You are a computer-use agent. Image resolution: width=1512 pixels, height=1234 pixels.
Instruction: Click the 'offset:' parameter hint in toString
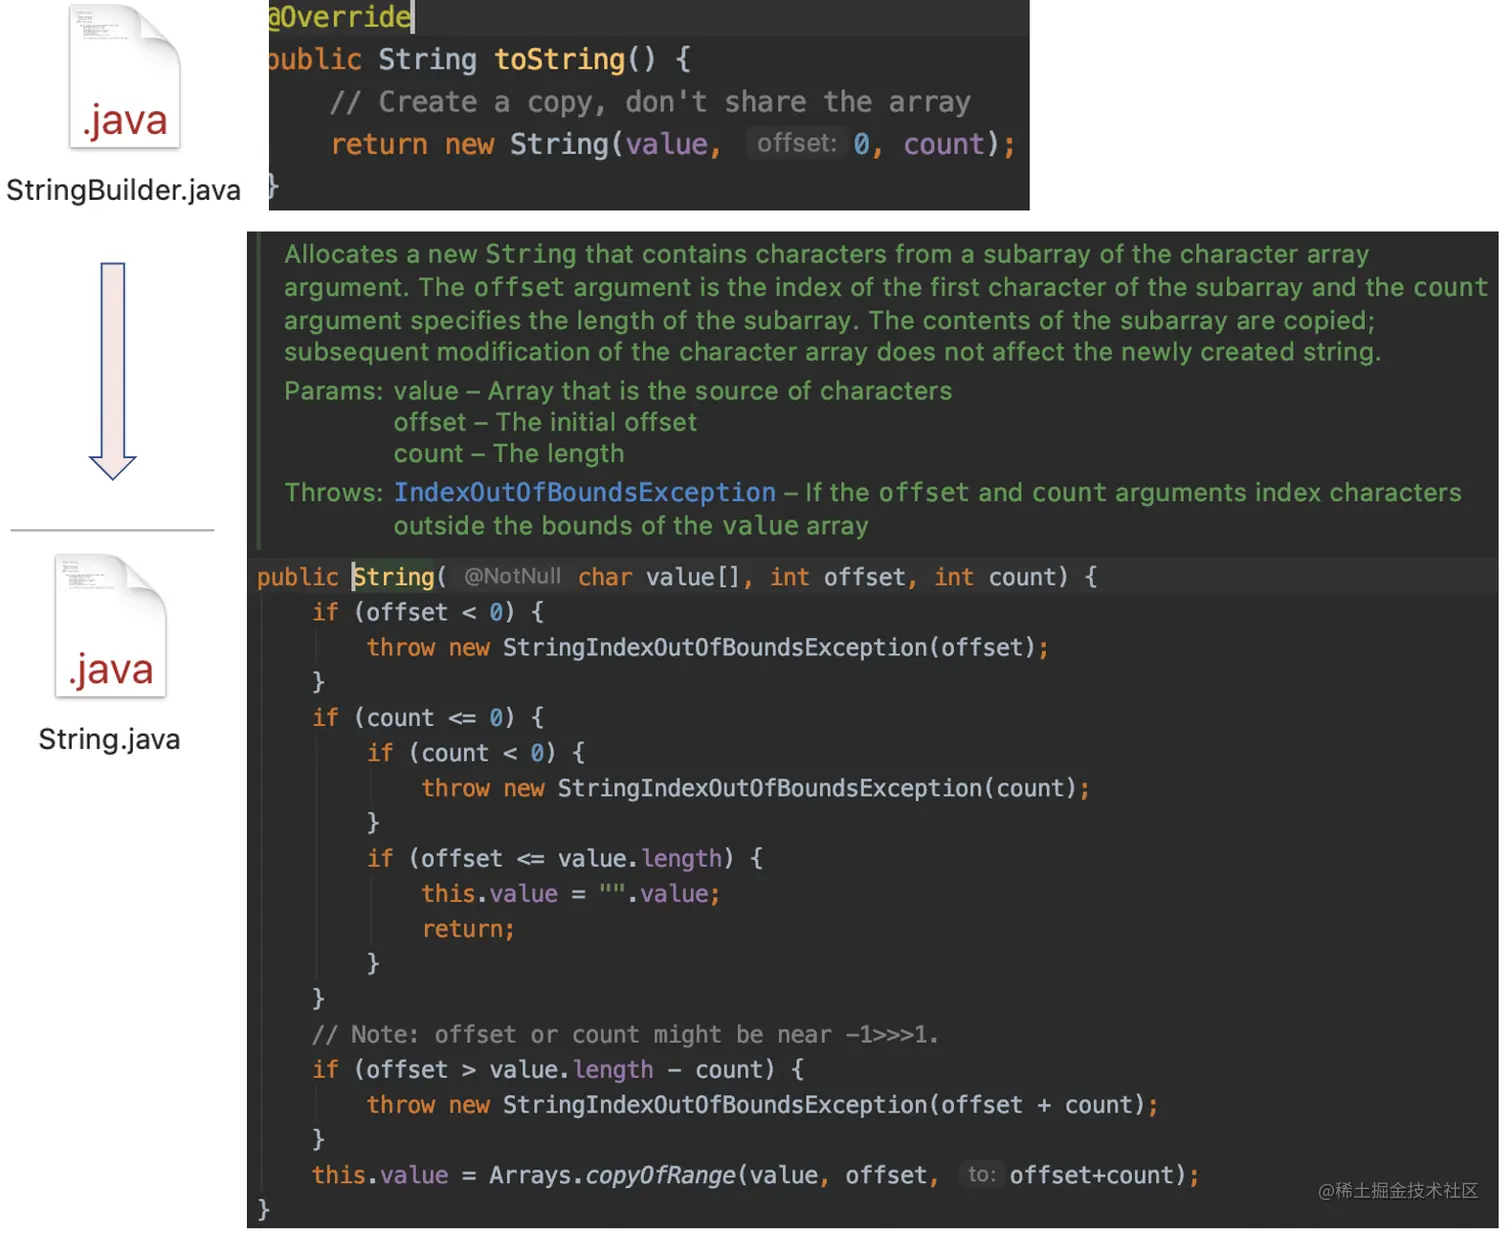coord(796,144)
